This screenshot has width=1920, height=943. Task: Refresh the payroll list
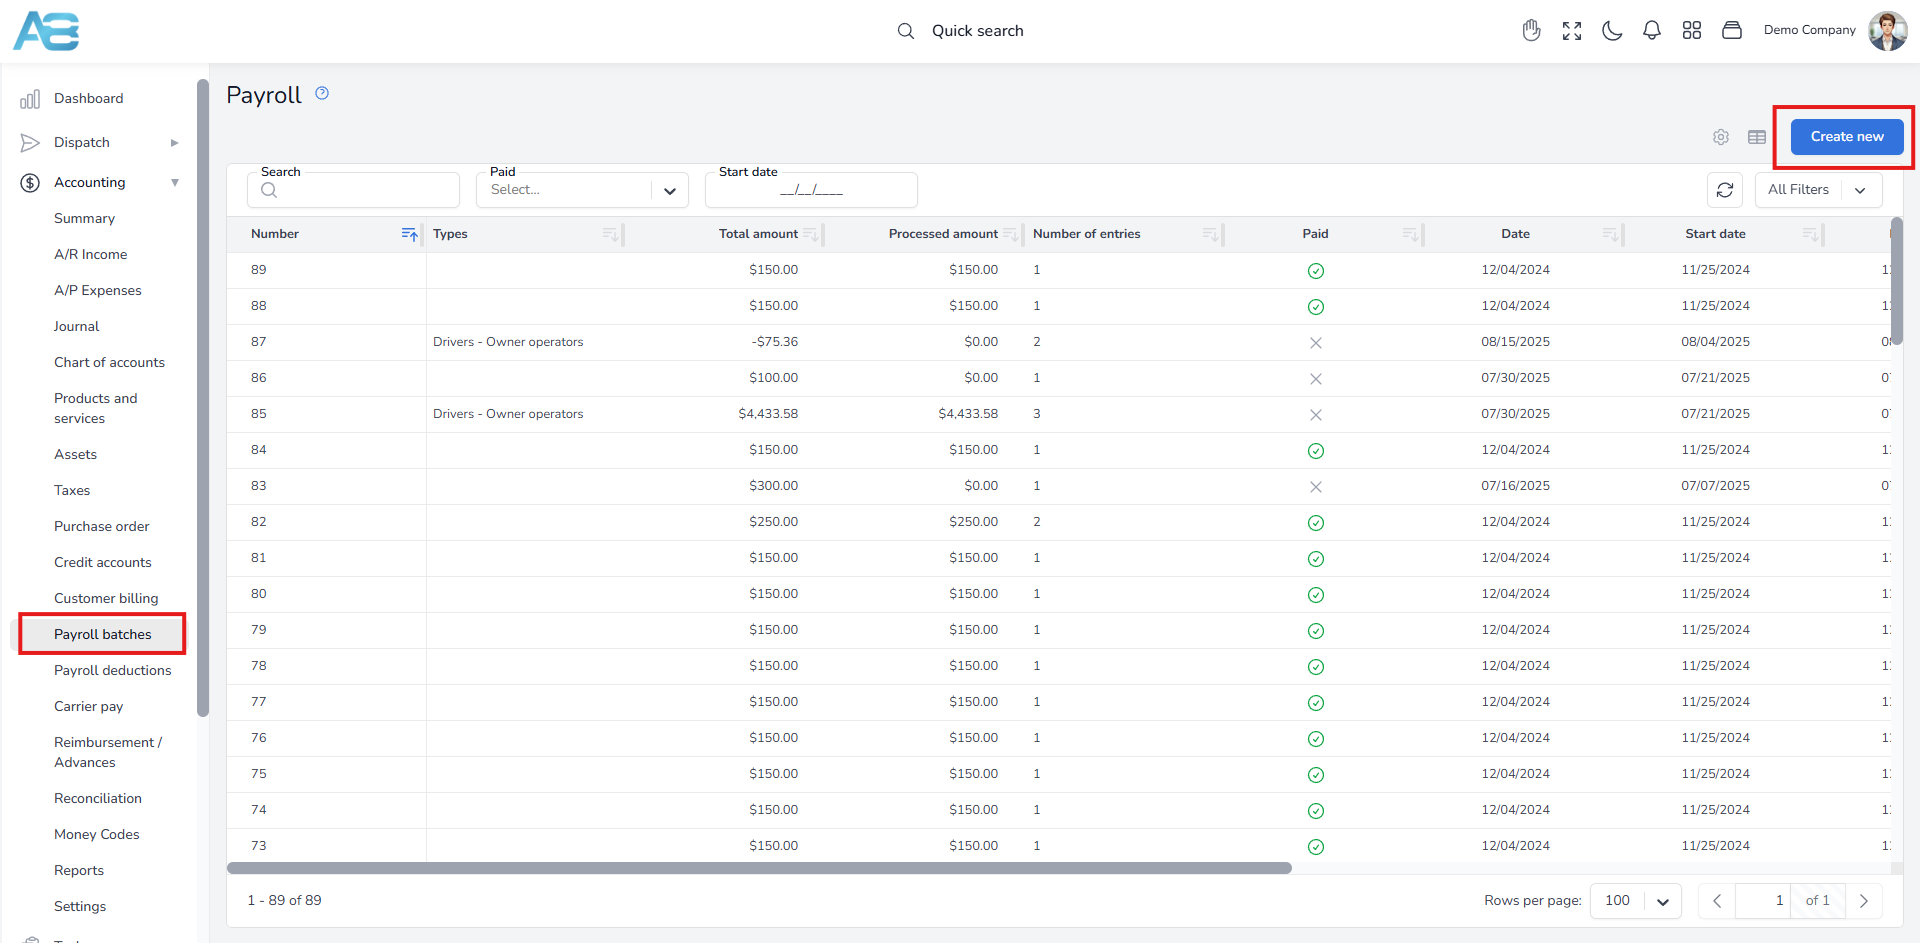pos(1725,190)
